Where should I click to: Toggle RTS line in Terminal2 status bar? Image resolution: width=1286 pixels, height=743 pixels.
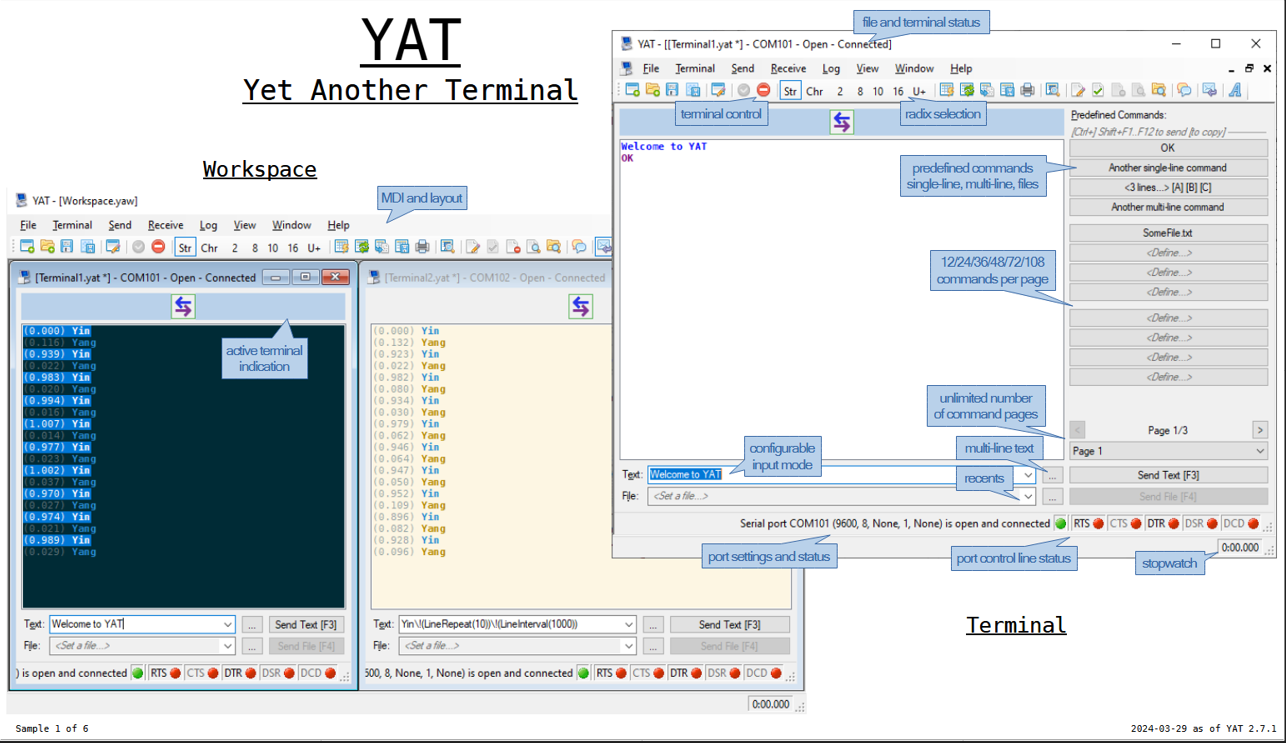click(x=612, y=673)
